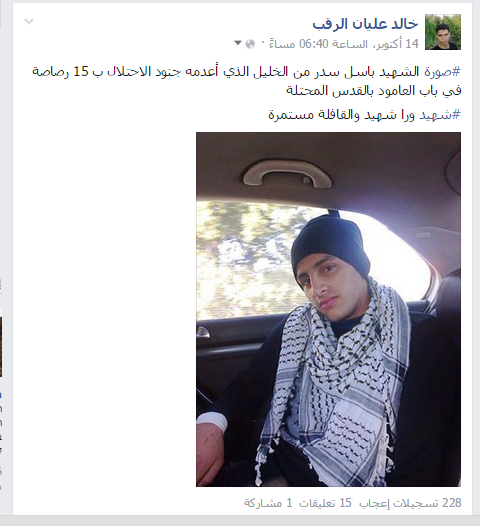View the 1 مشاركة share
Screen dimensions: 480x526
[x=268, y=503]
